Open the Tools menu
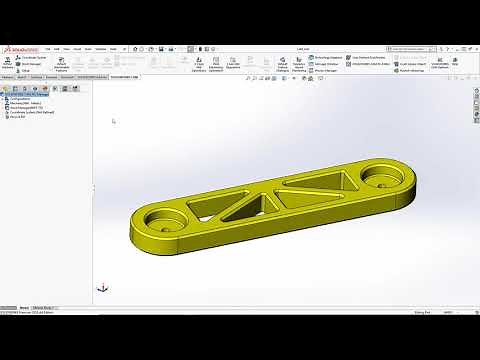Screen dimensions: 480x360 pos(88,49)
